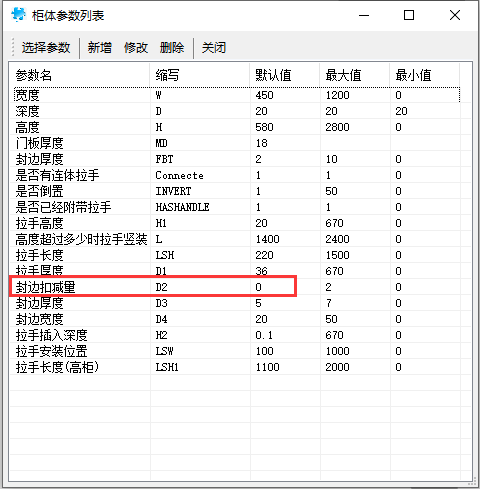
Task: Click the app icon in title bar
Action: 18,15
